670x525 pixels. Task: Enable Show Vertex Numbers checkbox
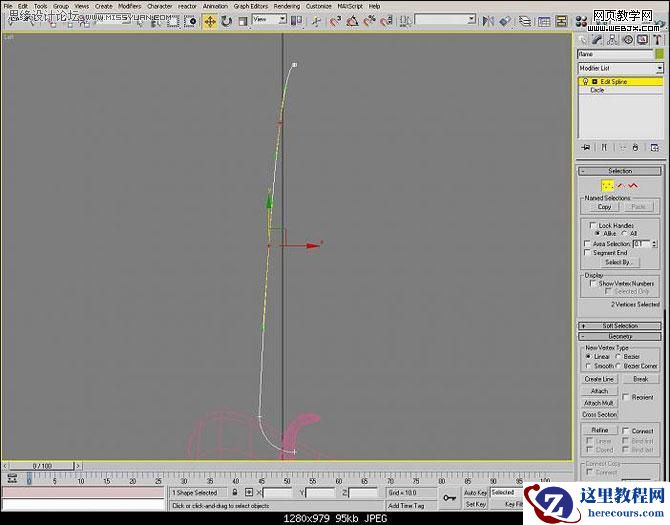coord(588,283)
